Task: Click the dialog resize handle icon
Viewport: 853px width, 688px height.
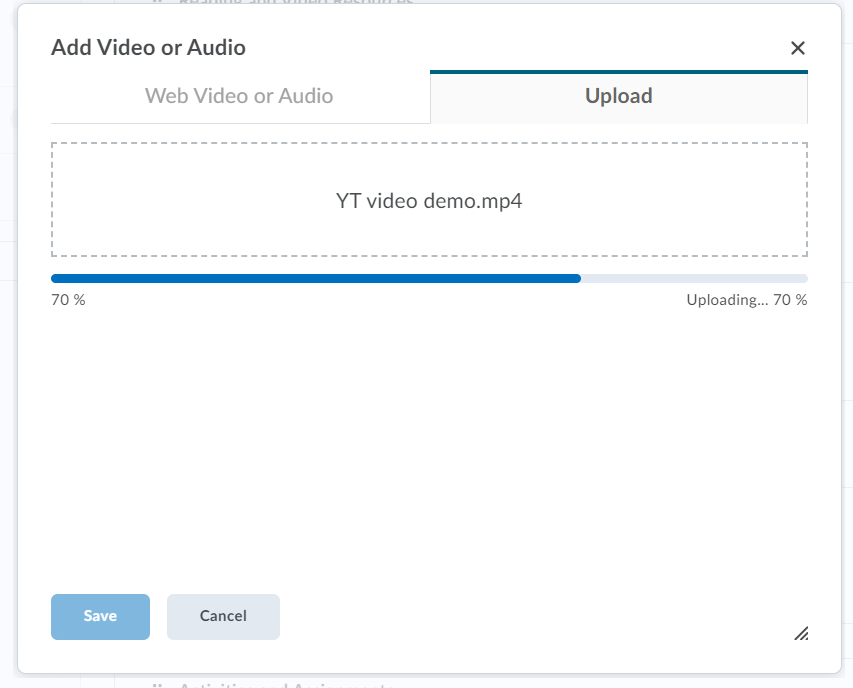Action: point(801,633)
